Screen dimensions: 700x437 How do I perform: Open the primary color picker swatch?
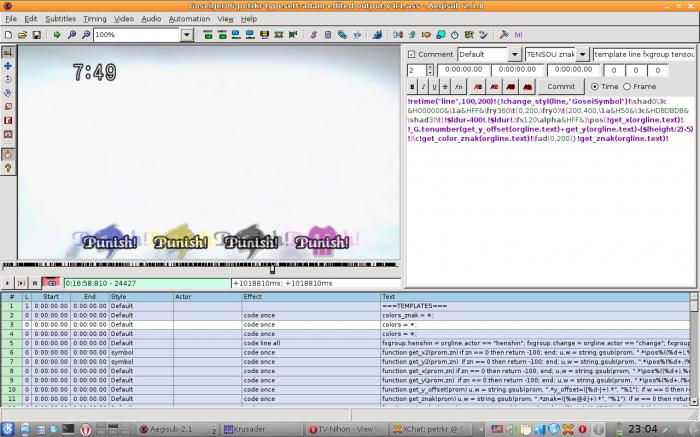click(x=478, y=87)
